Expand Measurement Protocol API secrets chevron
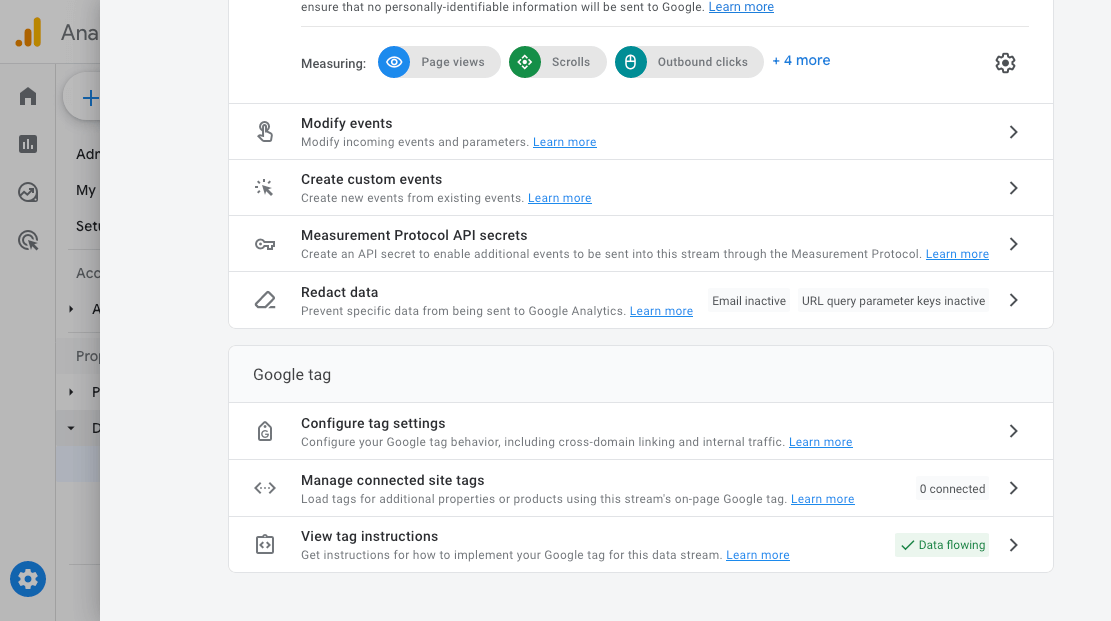Image resolution: width=1111 pixels, height=621 pixels. [1013, 244]
